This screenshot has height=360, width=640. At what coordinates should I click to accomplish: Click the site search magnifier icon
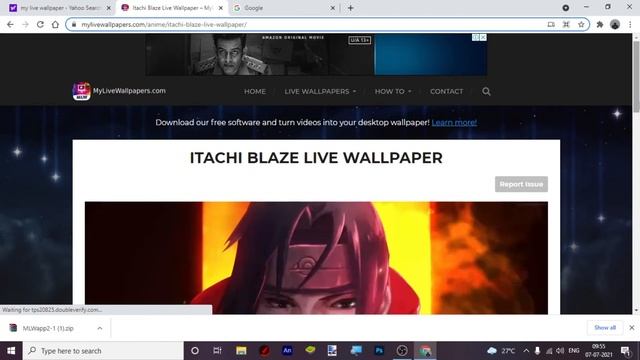pos(486,91)
